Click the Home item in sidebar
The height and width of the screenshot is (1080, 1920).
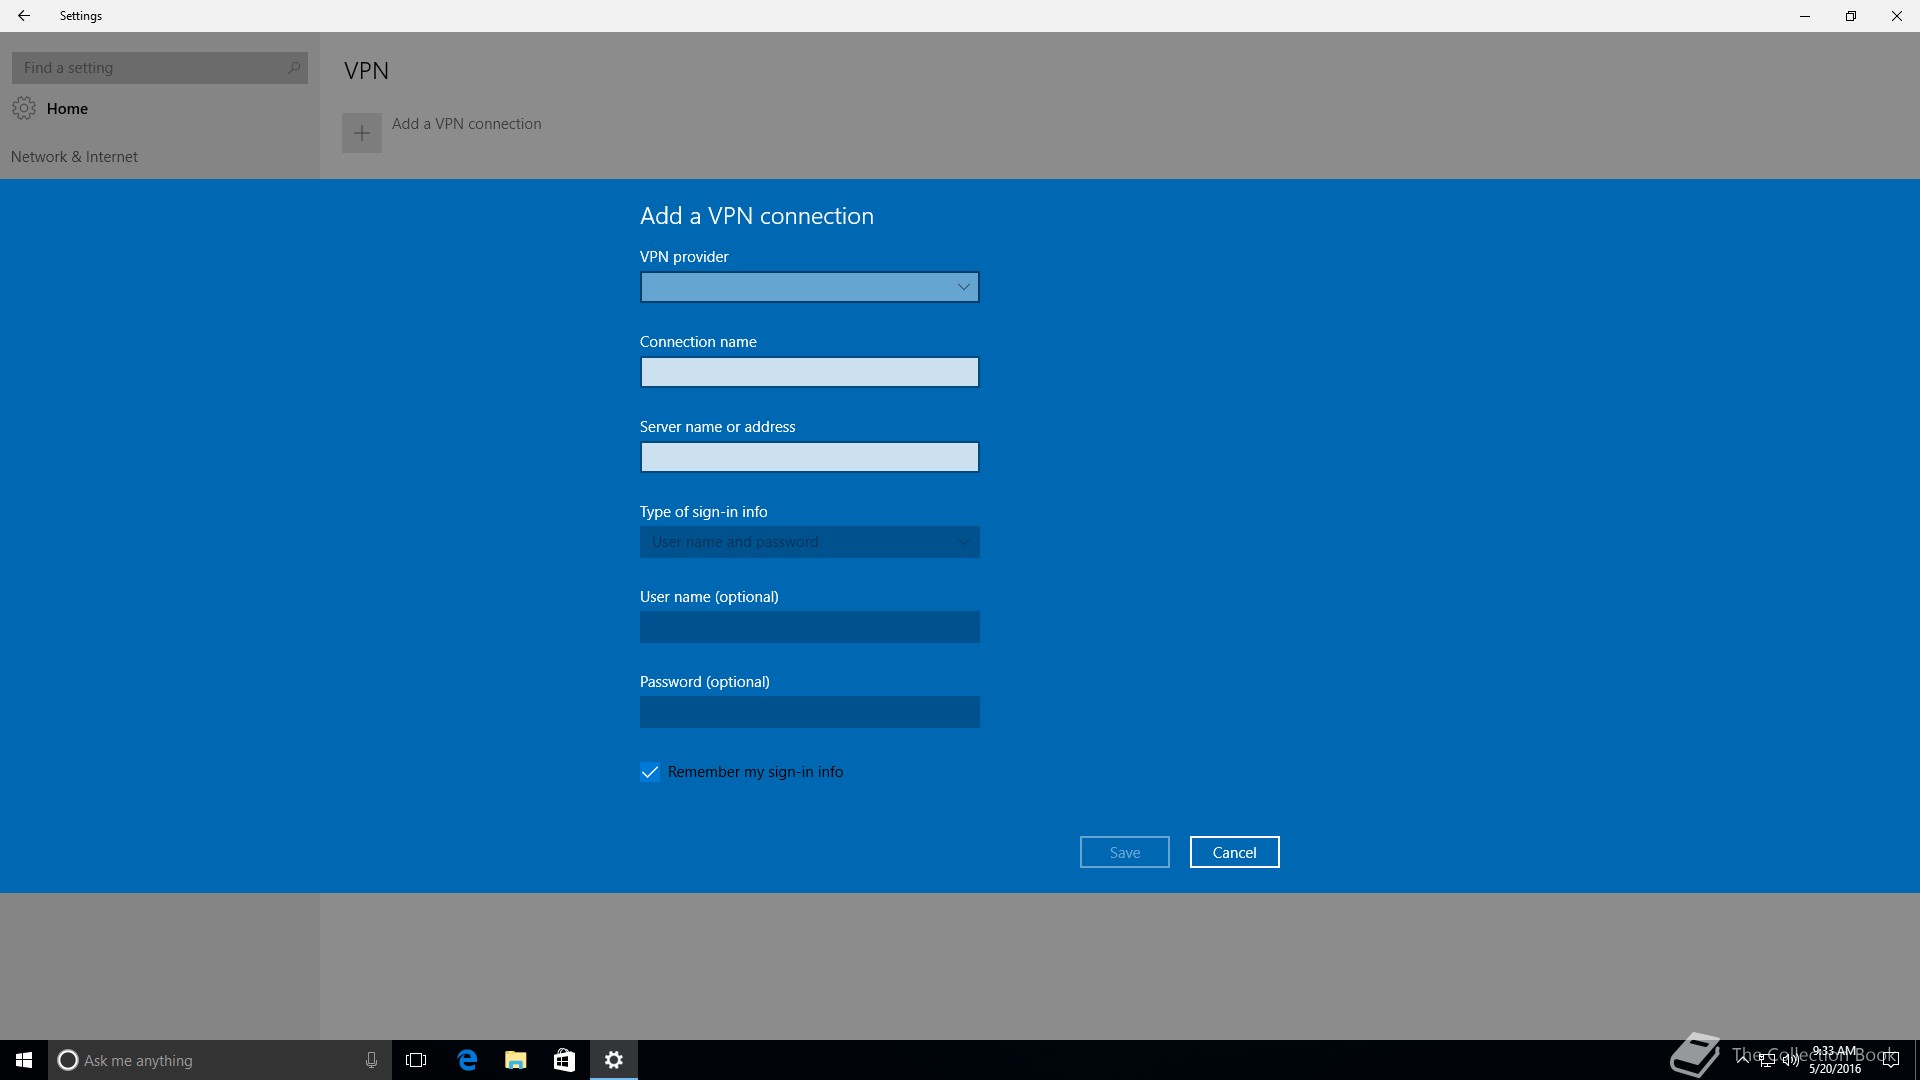coord(67,109)
